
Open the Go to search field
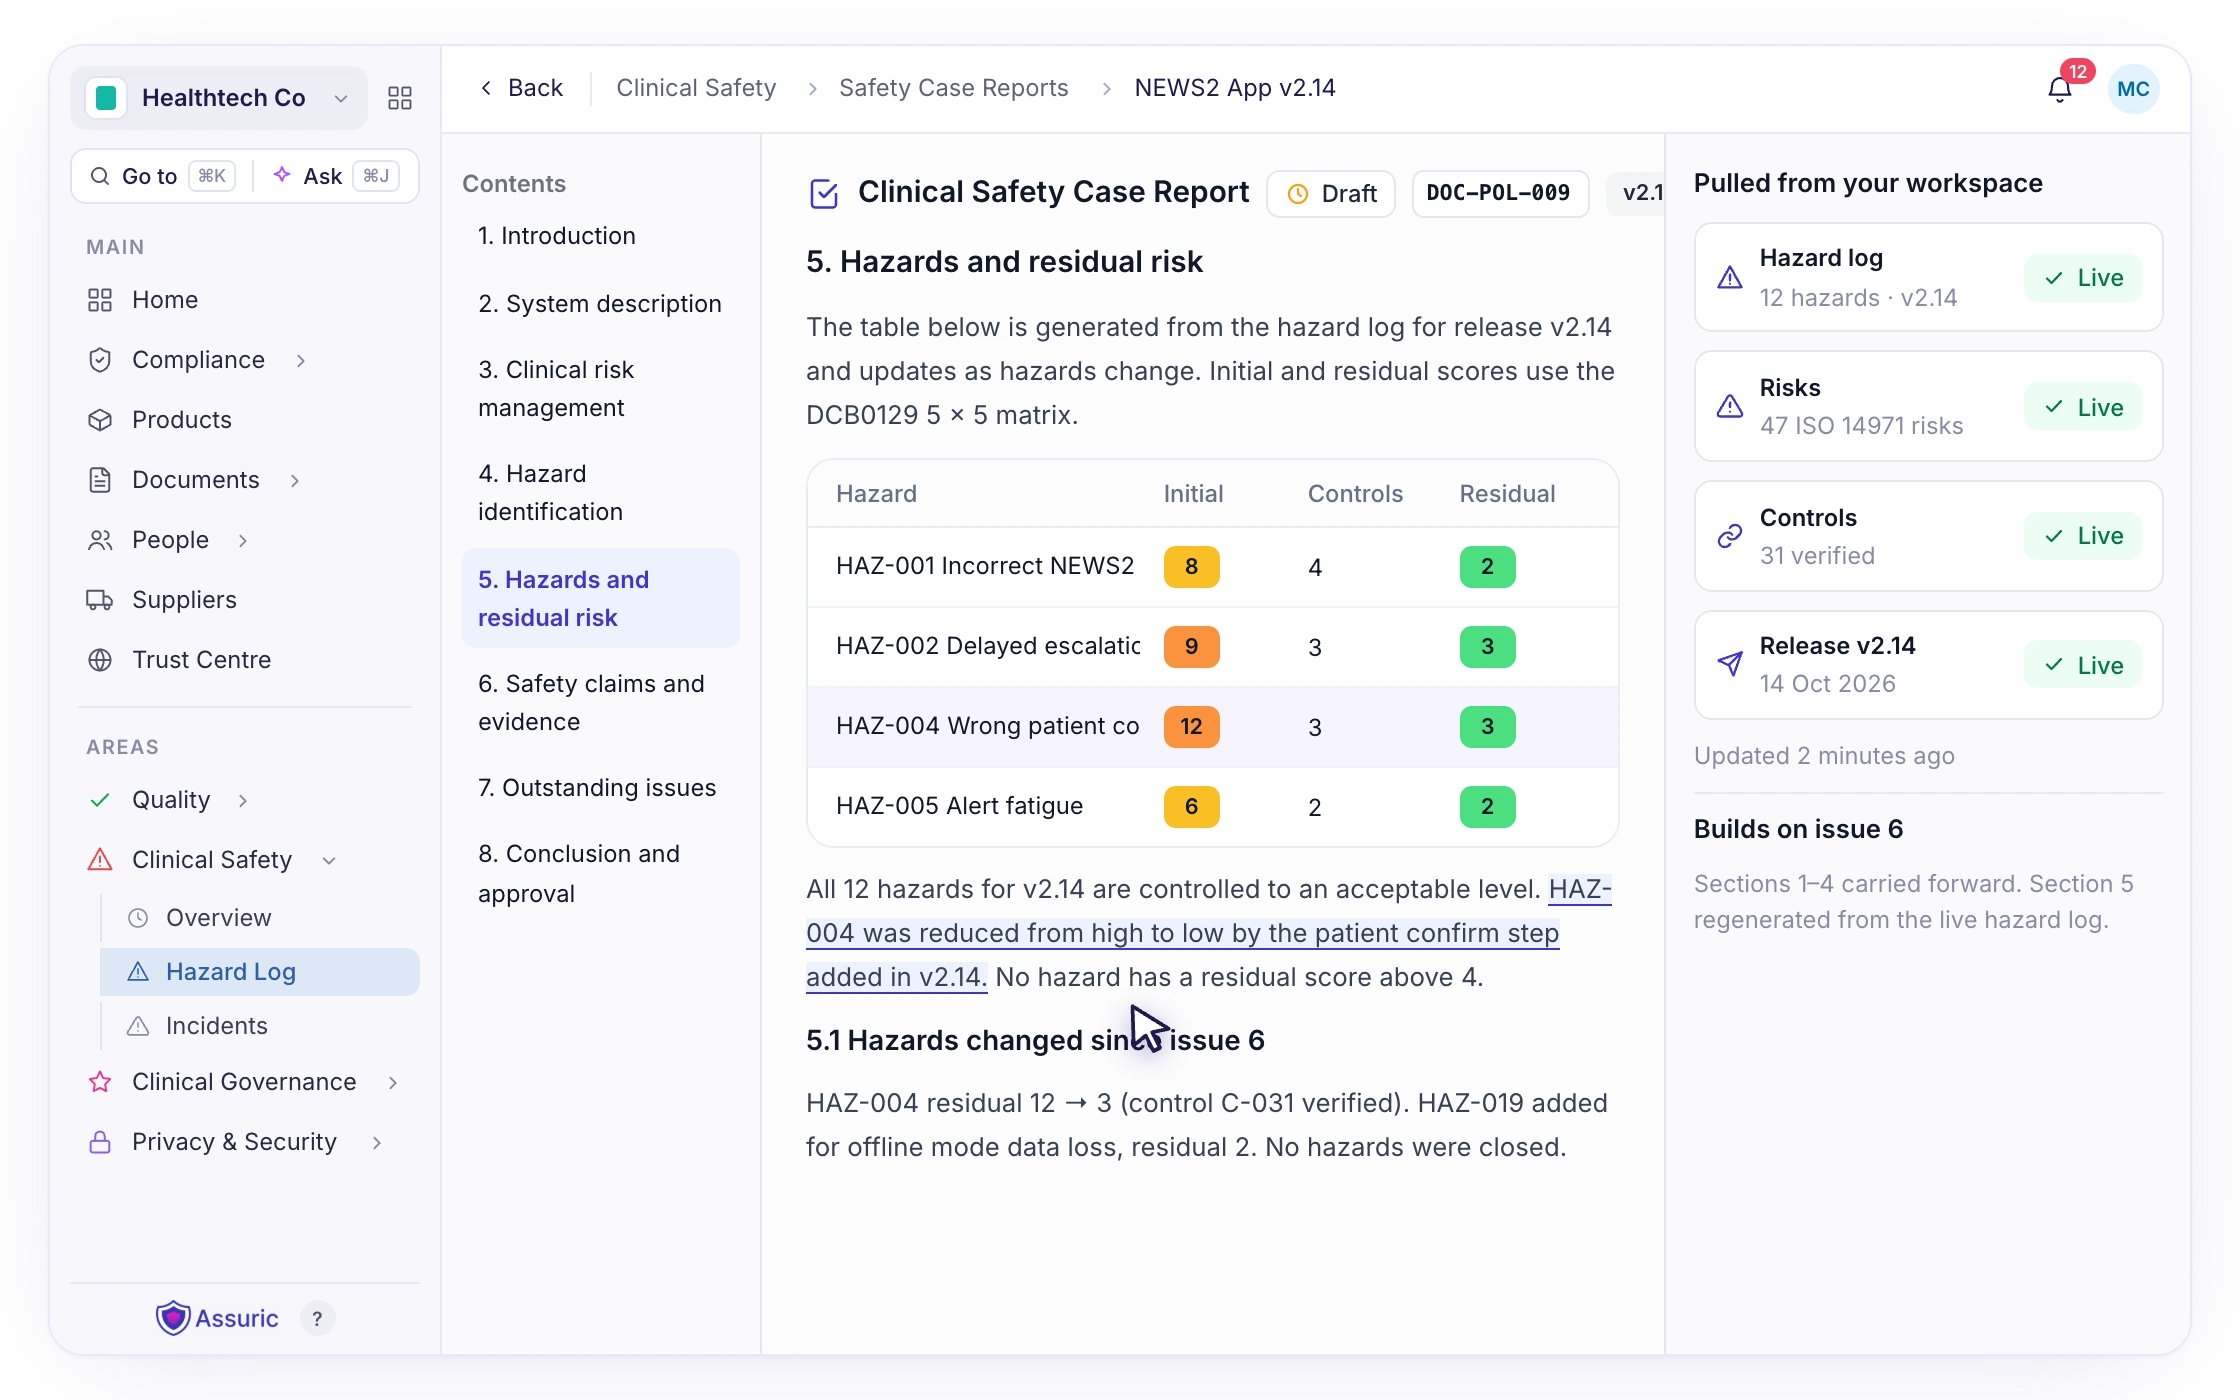tap(160, 176)
